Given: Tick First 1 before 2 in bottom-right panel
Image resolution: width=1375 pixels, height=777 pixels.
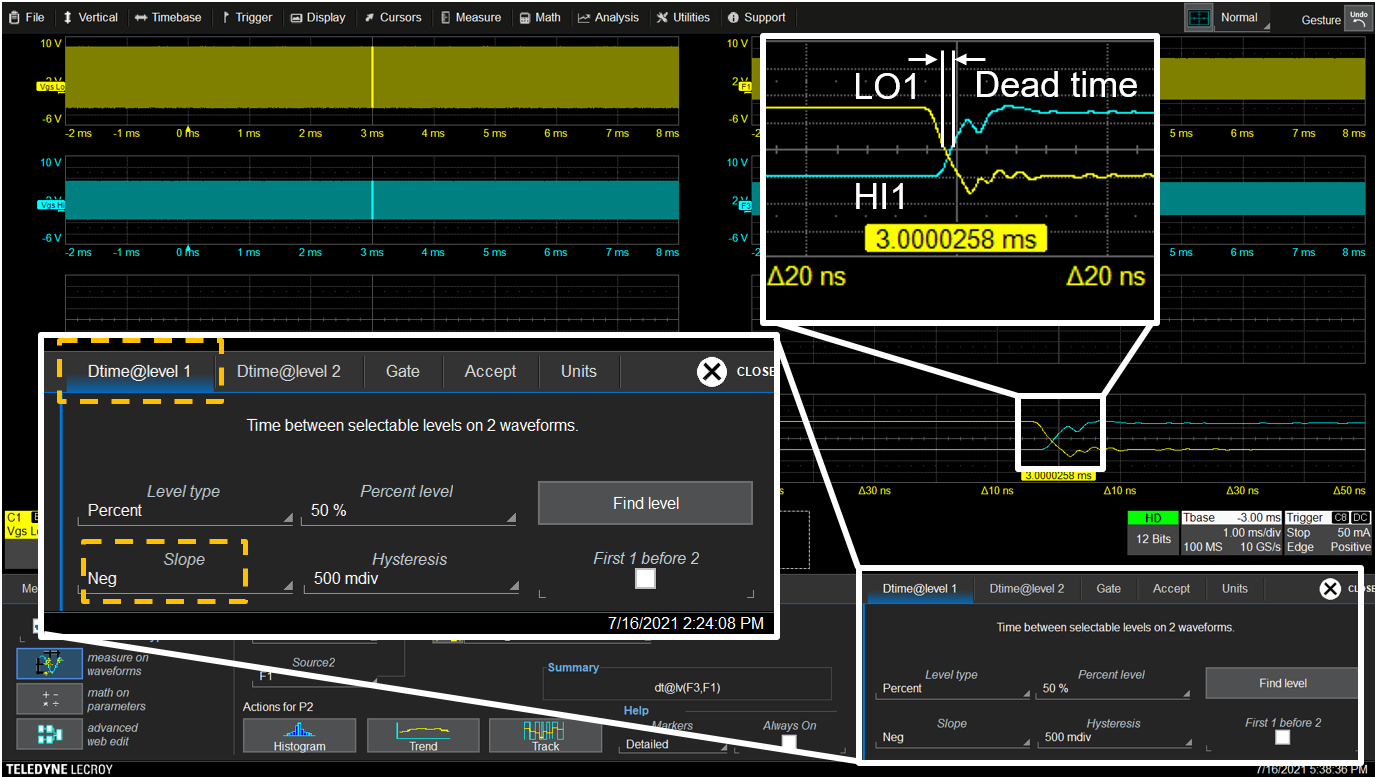Looking at the screenshot, I should coord(1283,737).
